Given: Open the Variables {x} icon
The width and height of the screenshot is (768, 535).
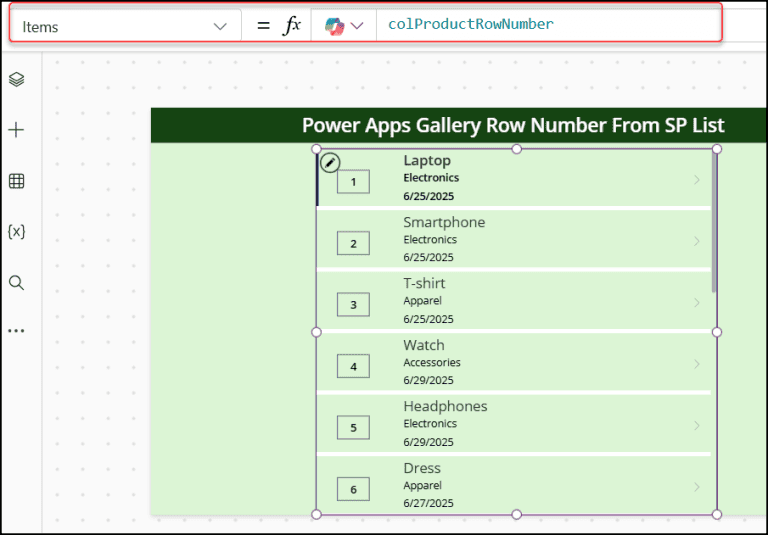Looking at the screenshot, I should tap(17, 231).
